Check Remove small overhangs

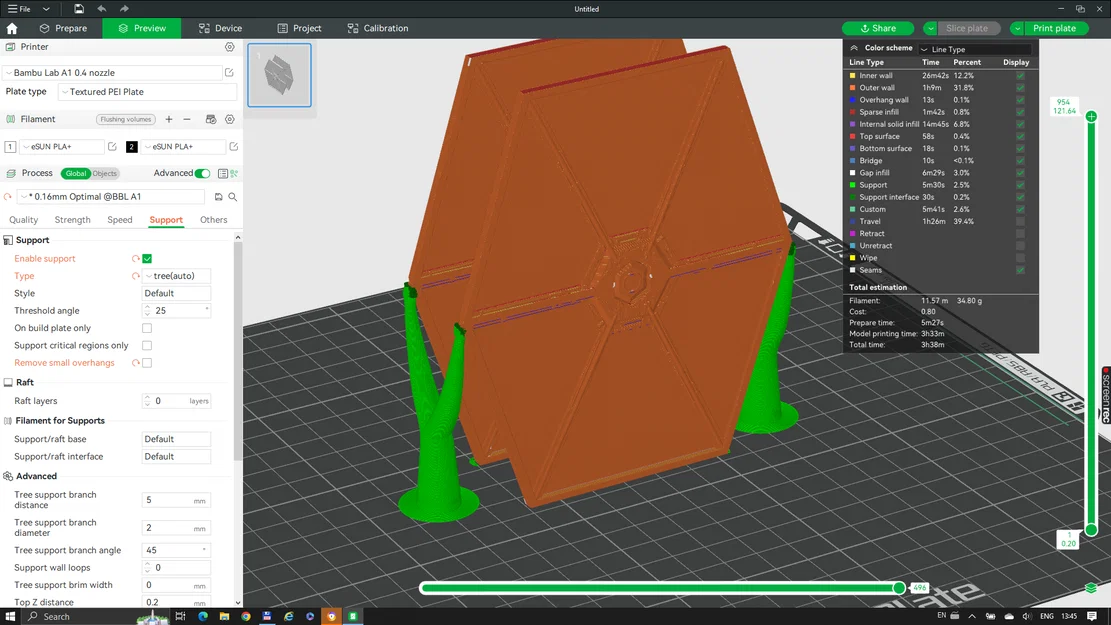point(147,363)
